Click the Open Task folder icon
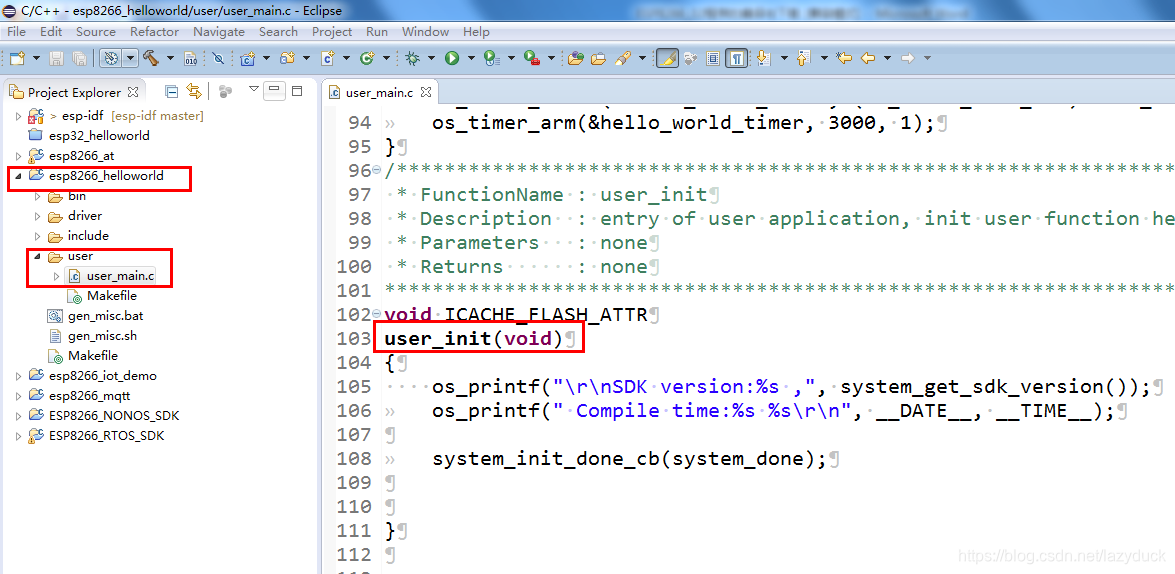 (598, 58)
